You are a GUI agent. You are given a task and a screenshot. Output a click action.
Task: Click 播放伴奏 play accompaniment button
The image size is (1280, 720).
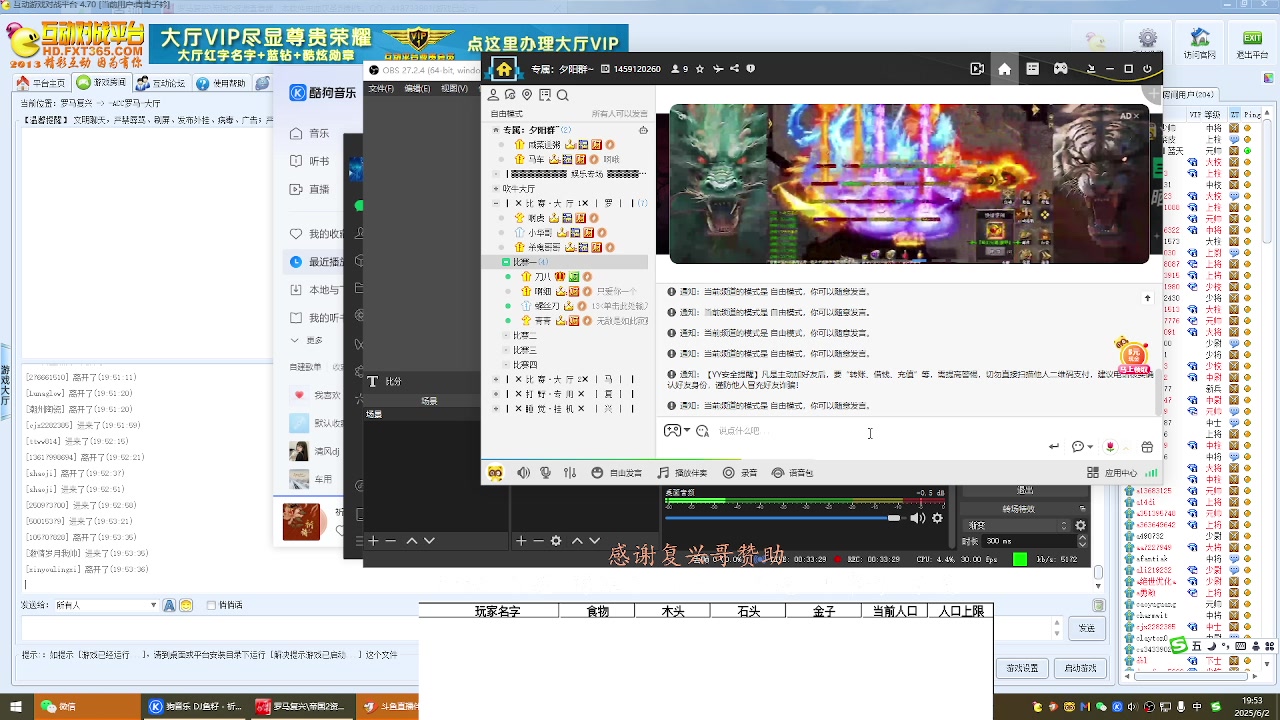click(682, 473)
